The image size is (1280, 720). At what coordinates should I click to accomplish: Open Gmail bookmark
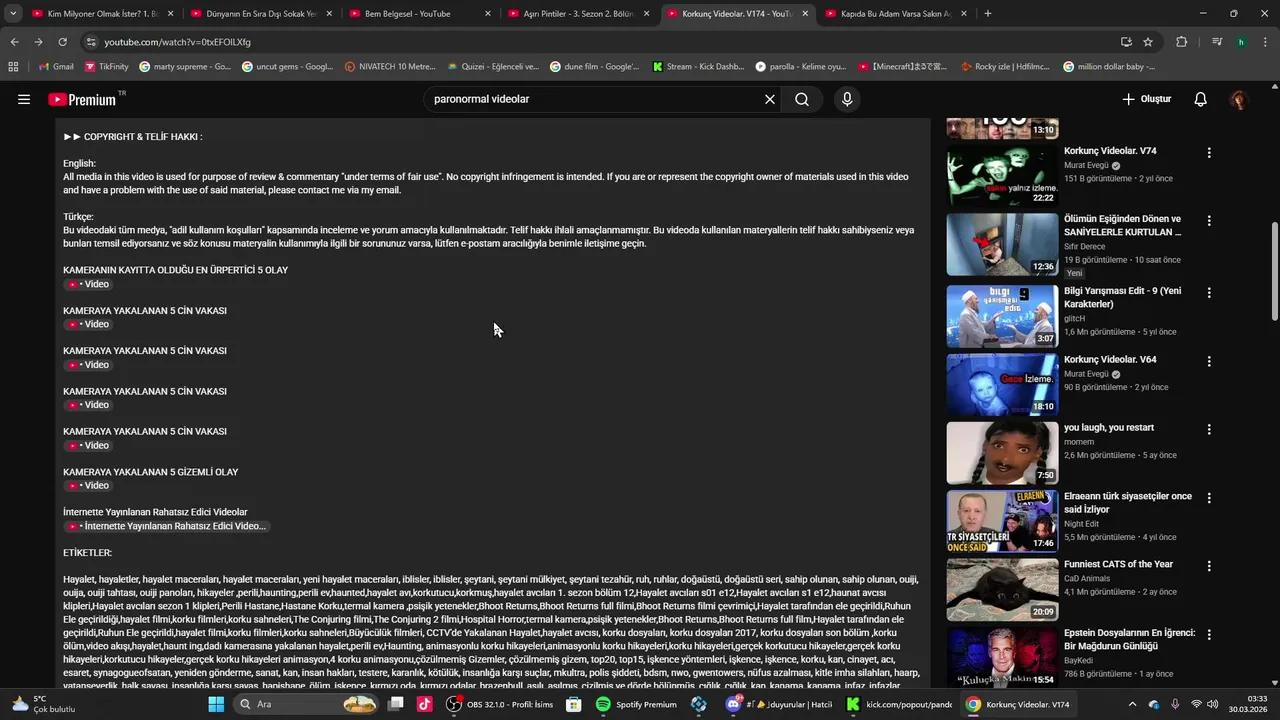56,67
